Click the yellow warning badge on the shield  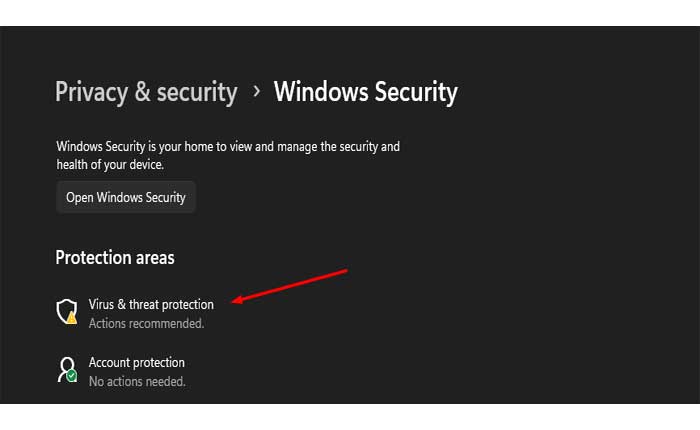(72, 319)
